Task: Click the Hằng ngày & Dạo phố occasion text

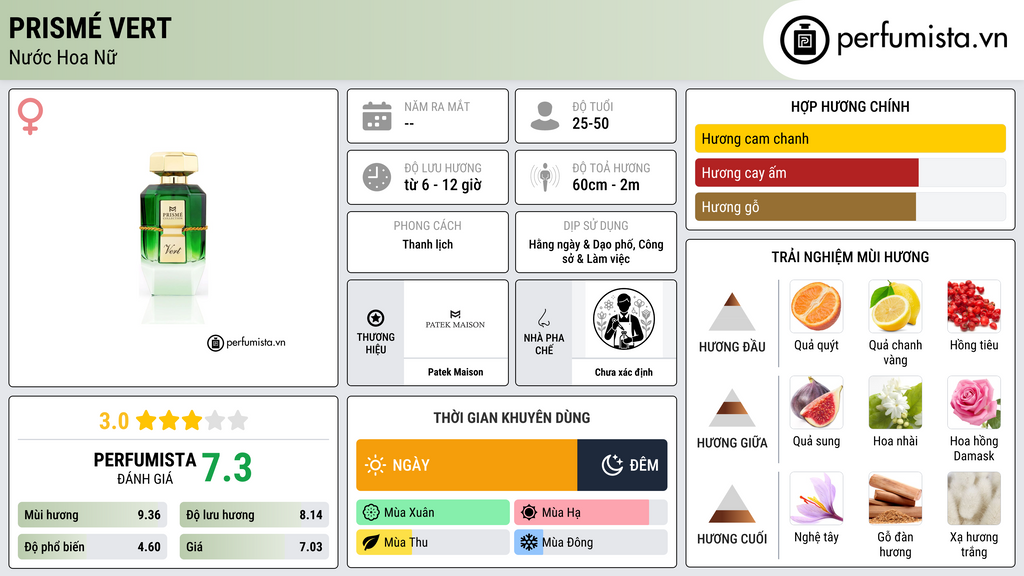Action: coord(596,251)
